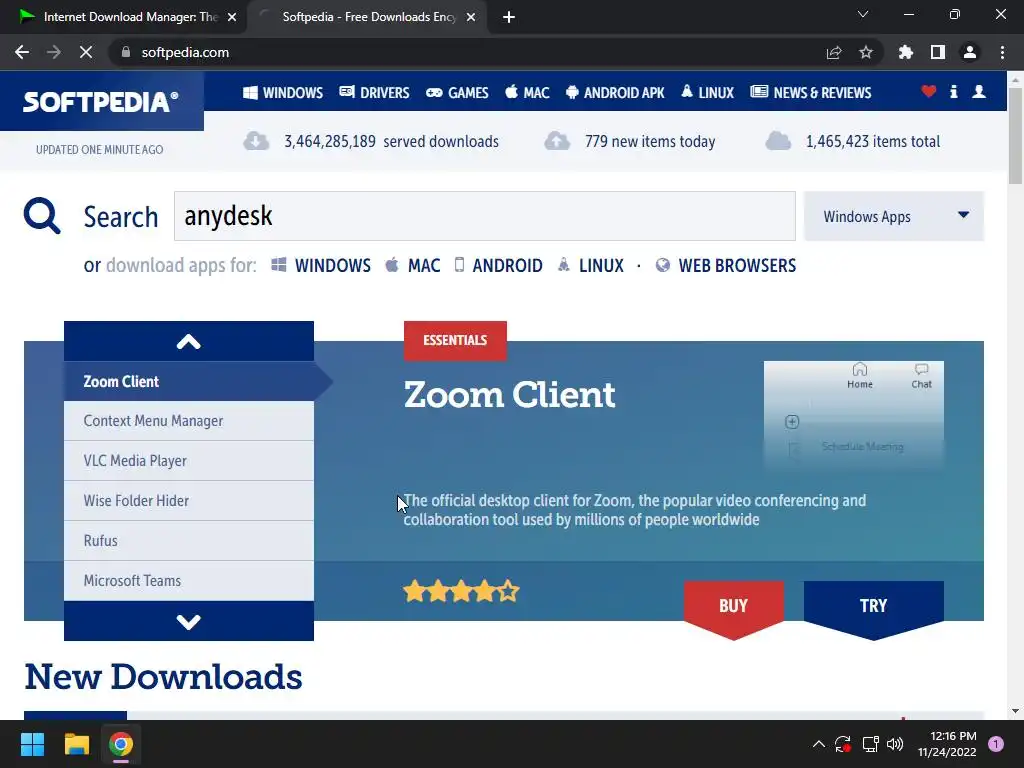Open the Android APK section
The width and height of the screenshot is (1024, 768).
click(615, 93)
